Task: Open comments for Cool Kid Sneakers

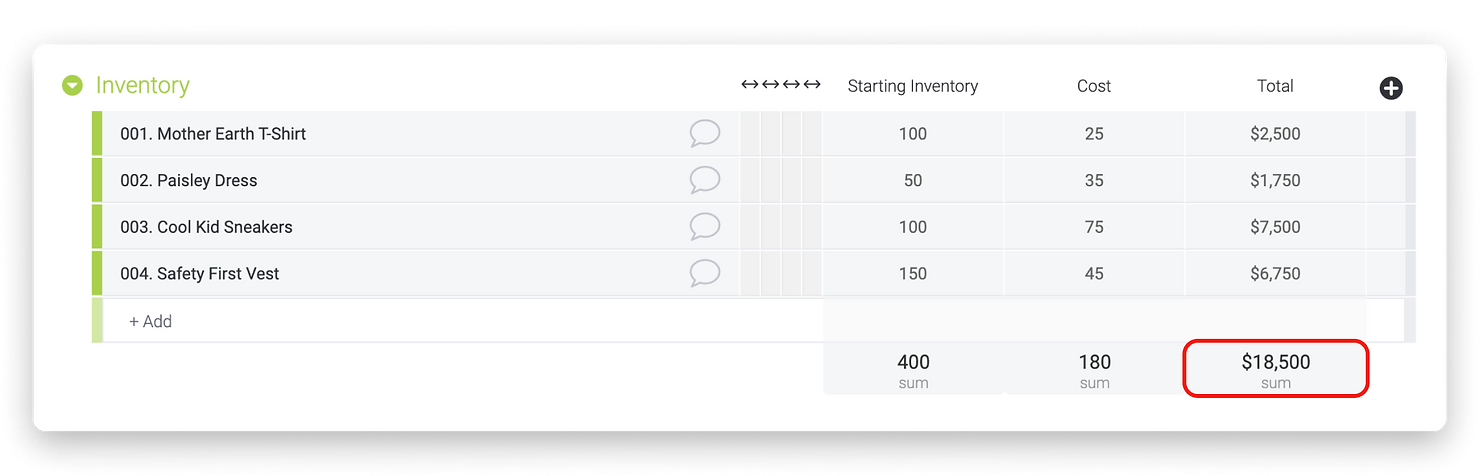Action: (x=705, y=227)
